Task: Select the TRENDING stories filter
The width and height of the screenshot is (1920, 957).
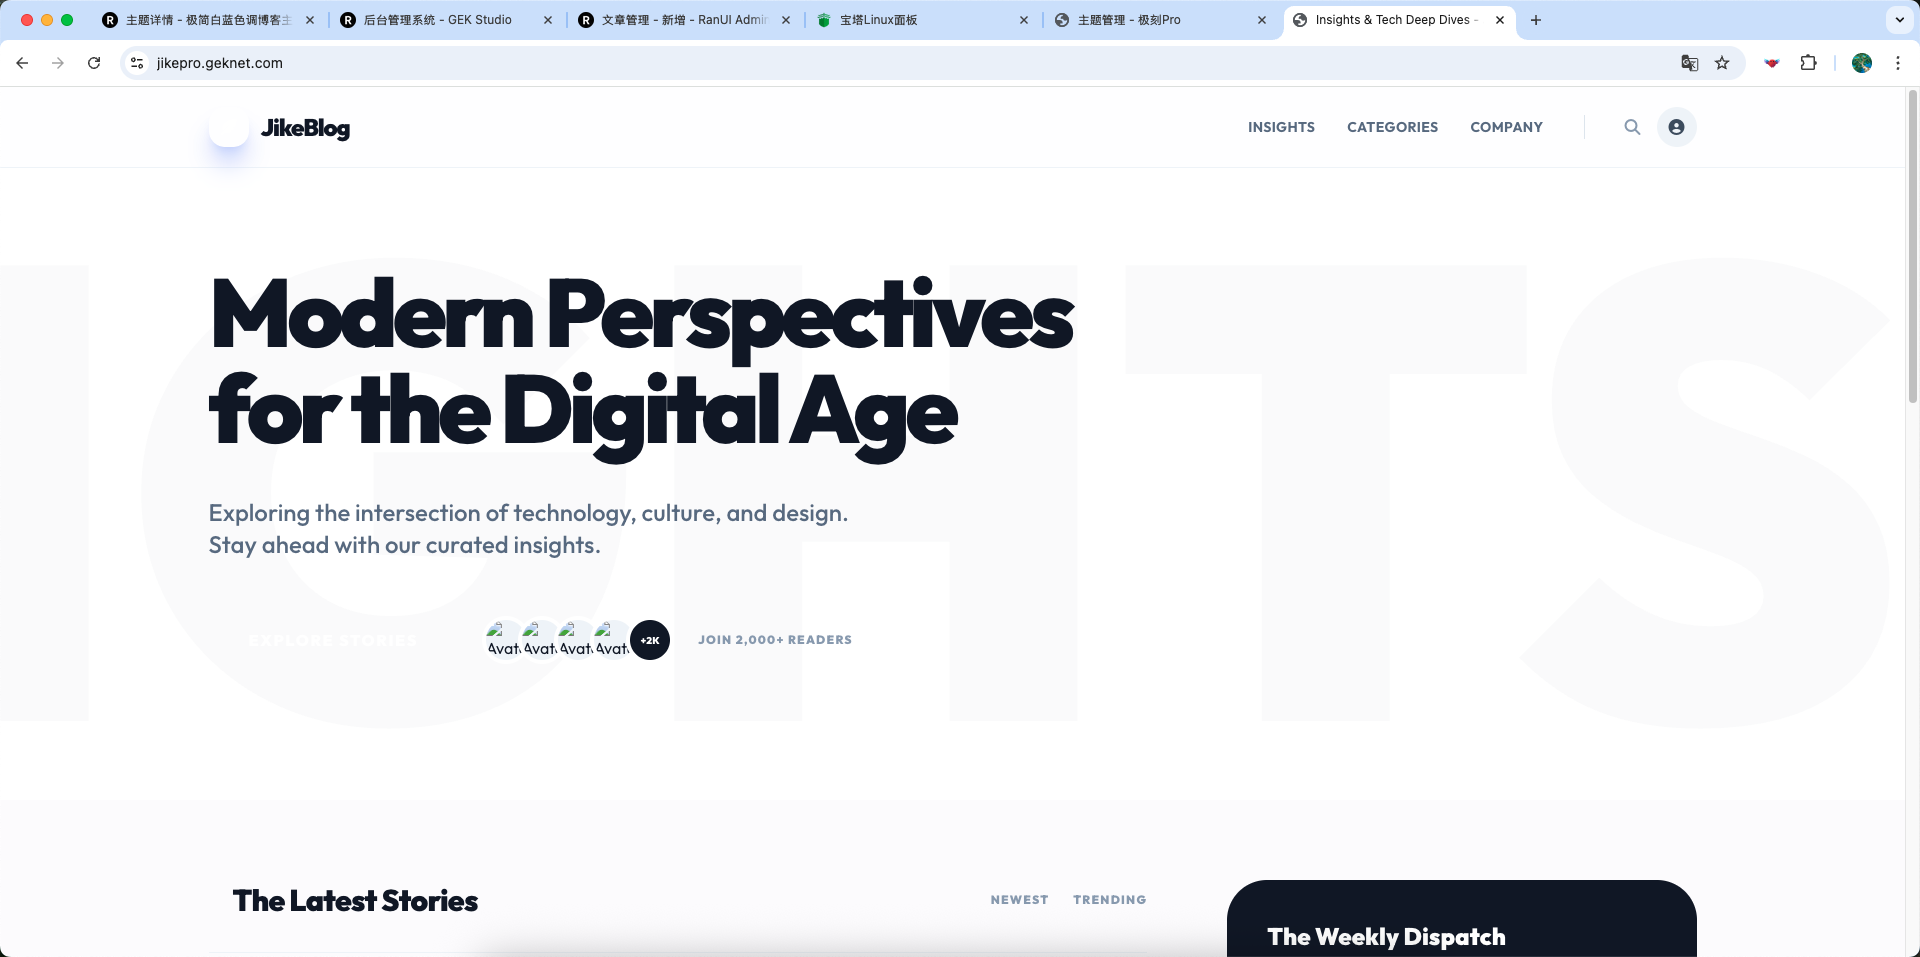Action: pos(1109,900)
